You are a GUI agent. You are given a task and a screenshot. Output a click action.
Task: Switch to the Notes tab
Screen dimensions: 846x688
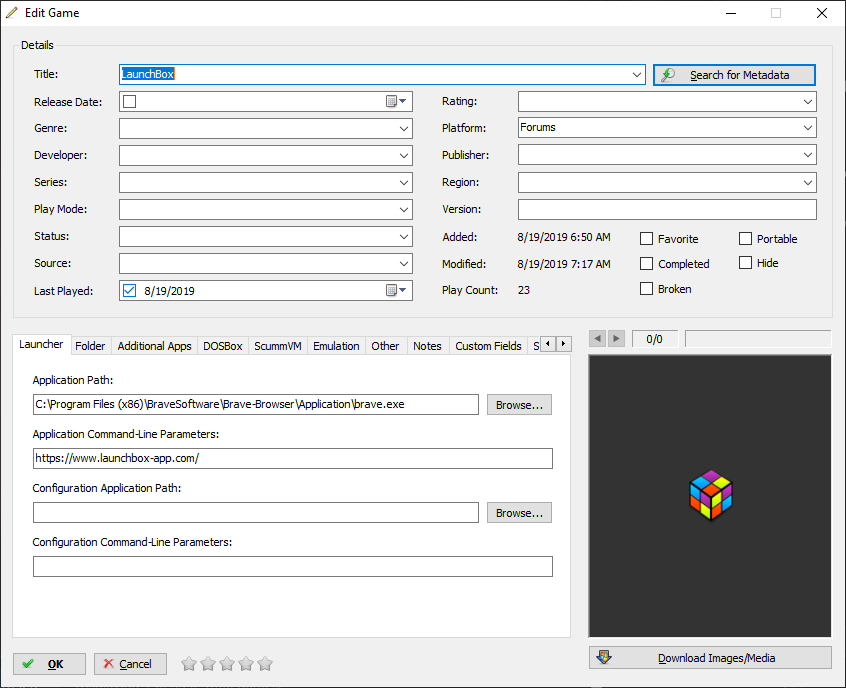click(x=427, y=346)
